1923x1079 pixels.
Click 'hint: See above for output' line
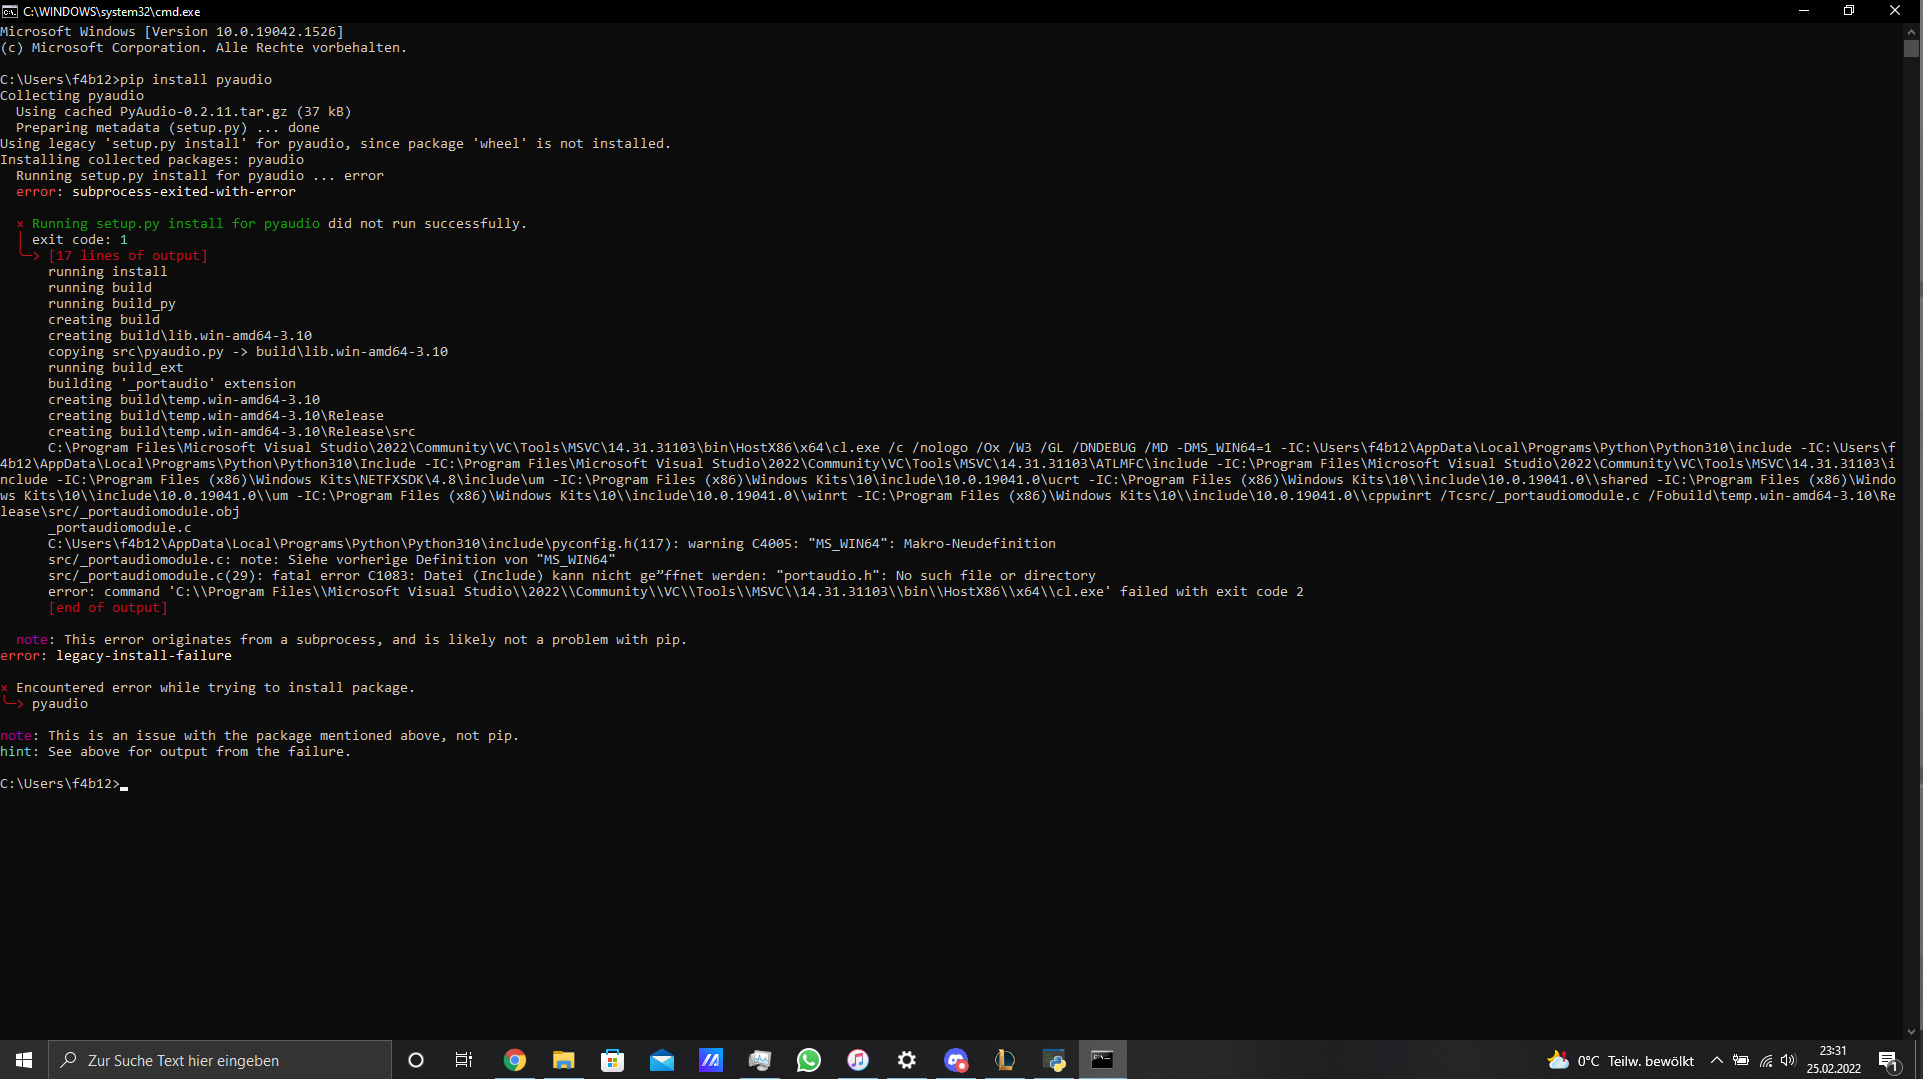(x=176, y=751)
